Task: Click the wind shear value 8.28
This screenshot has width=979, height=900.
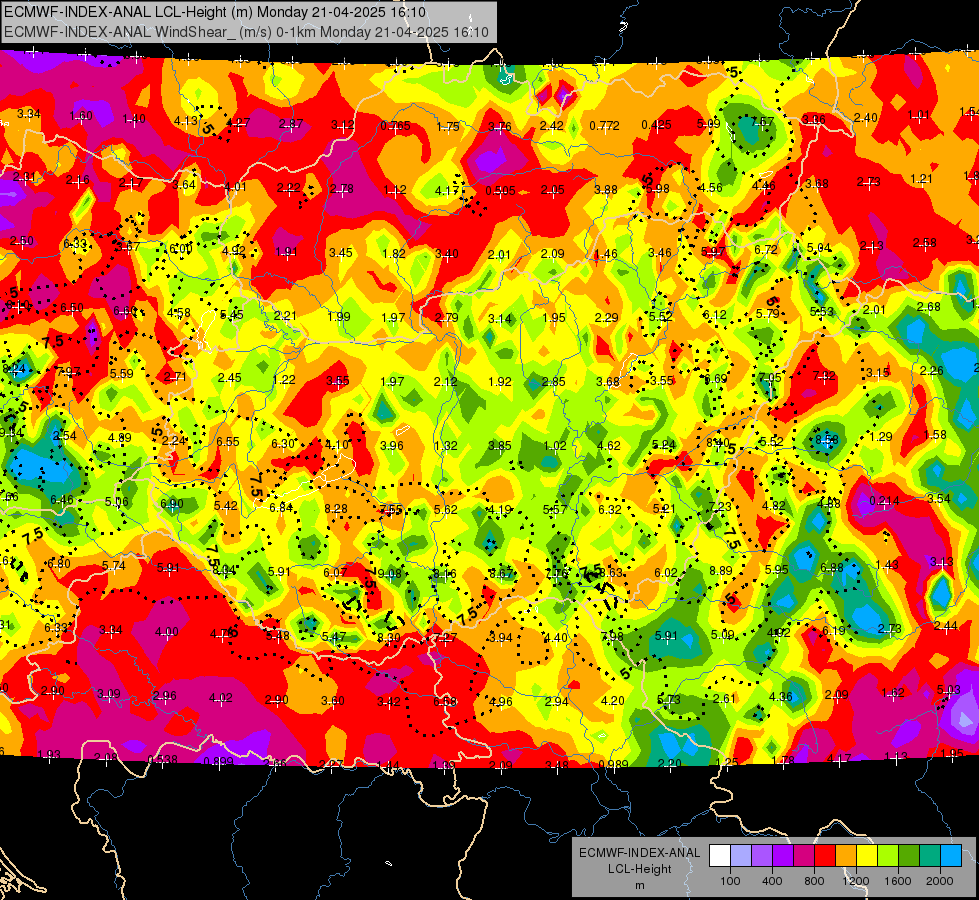Action: pos(336,508)
